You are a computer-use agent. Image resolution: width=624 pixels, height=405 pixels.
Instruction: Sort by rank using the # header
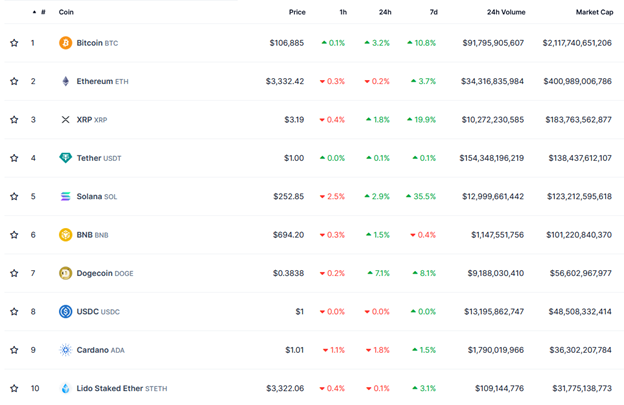[x=39, y=12]
